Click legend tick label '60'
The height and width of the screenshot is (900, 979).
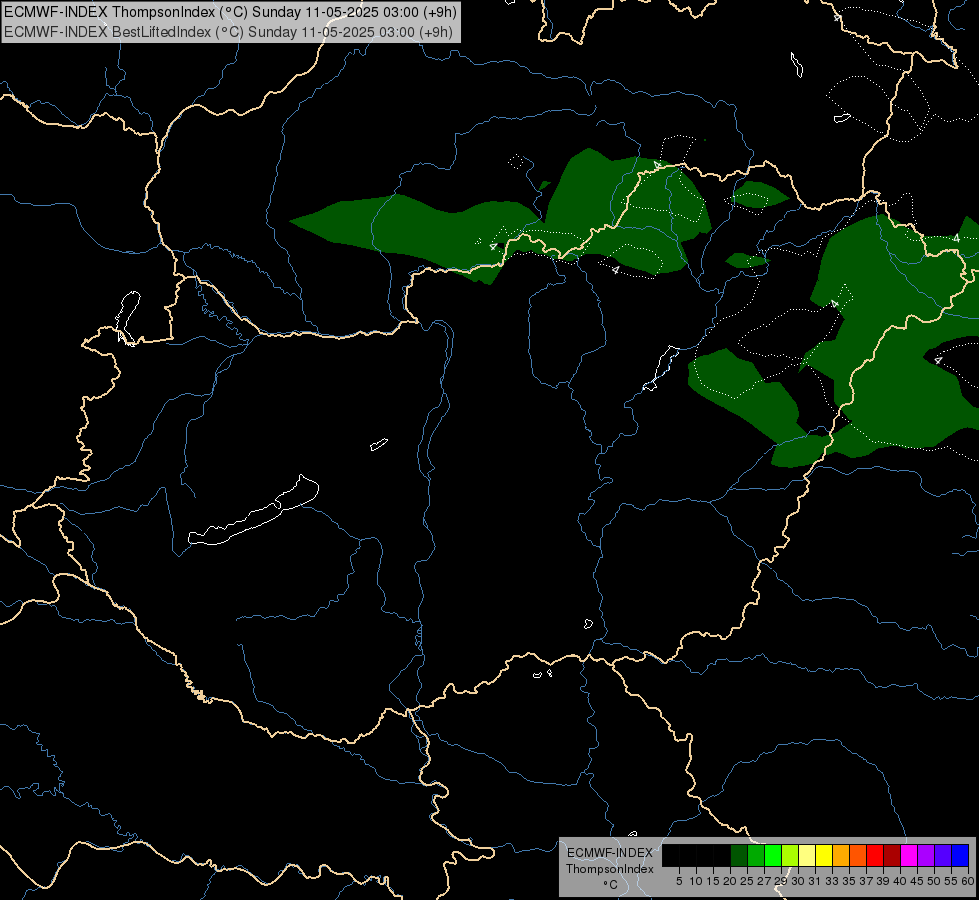[967, 881]
